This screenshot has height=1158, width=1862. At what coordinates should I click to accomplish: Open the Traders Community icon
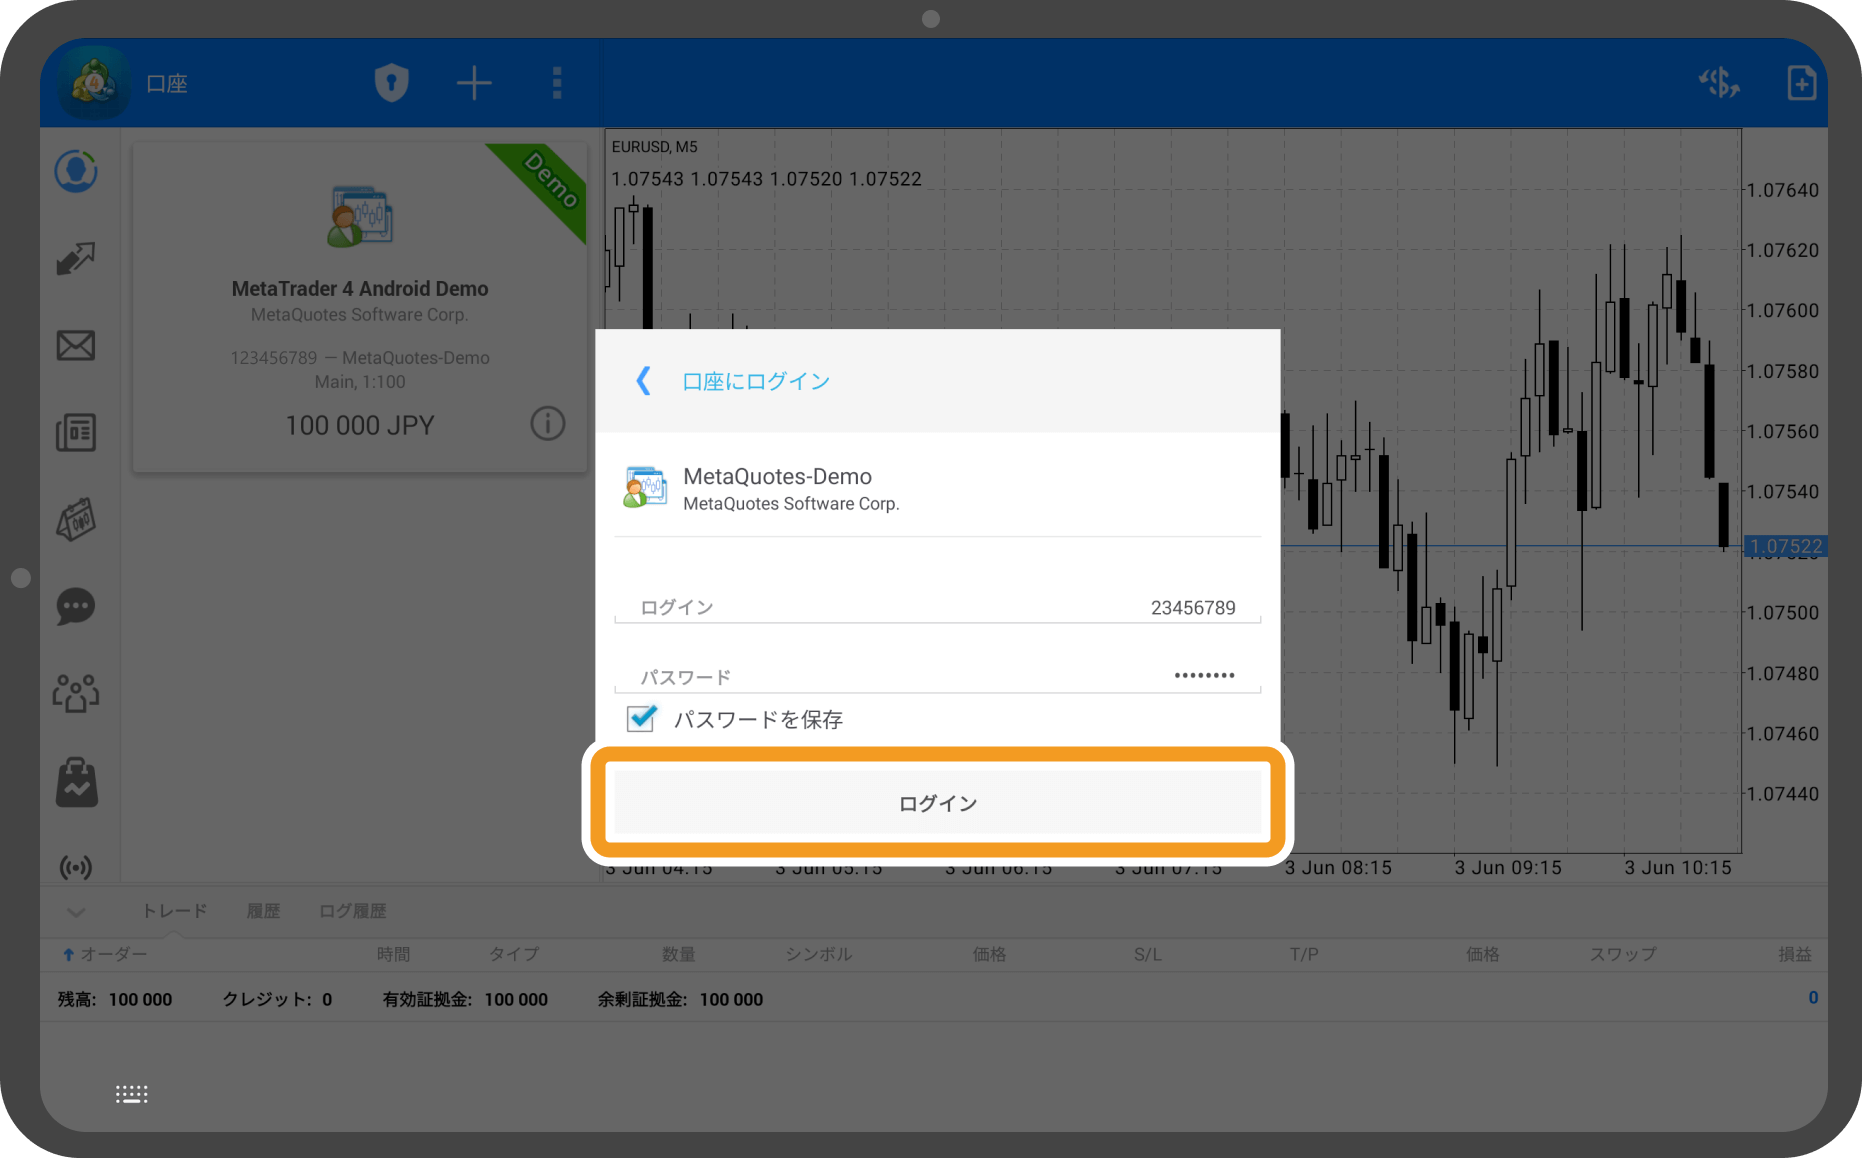pos(76,692)
